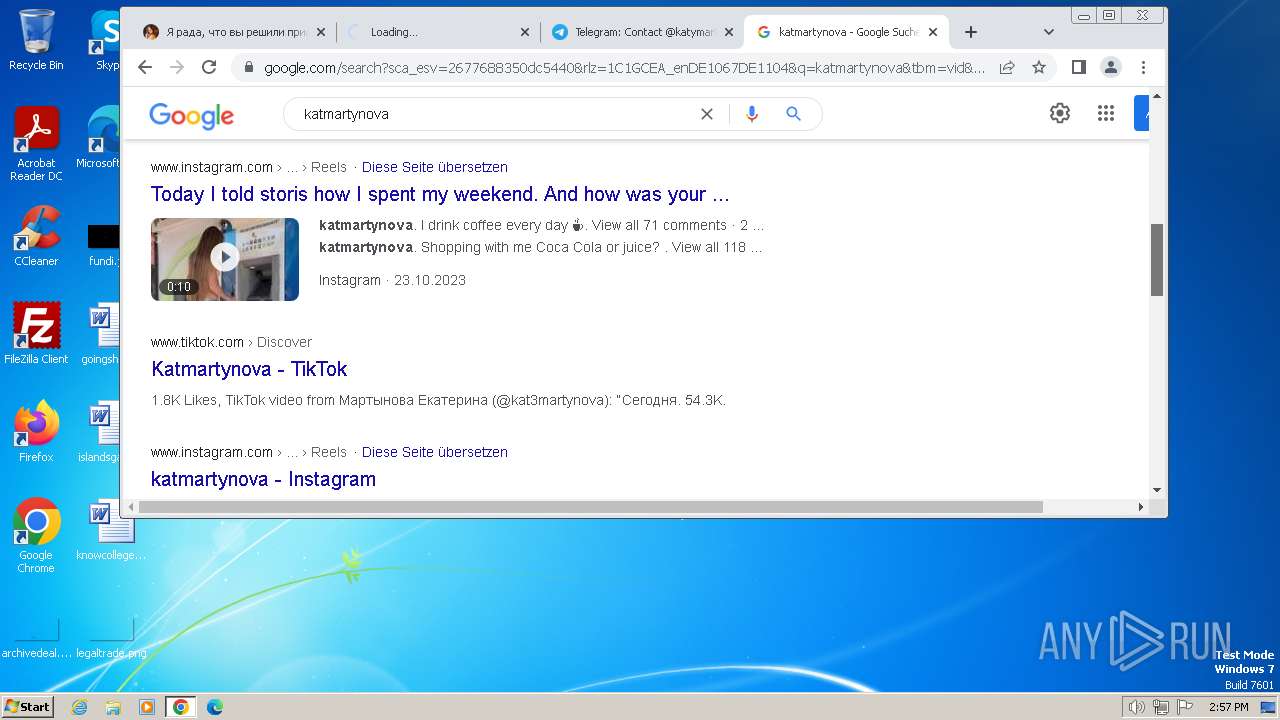Open Internet Explorer from taskbar

coord(79,707)
